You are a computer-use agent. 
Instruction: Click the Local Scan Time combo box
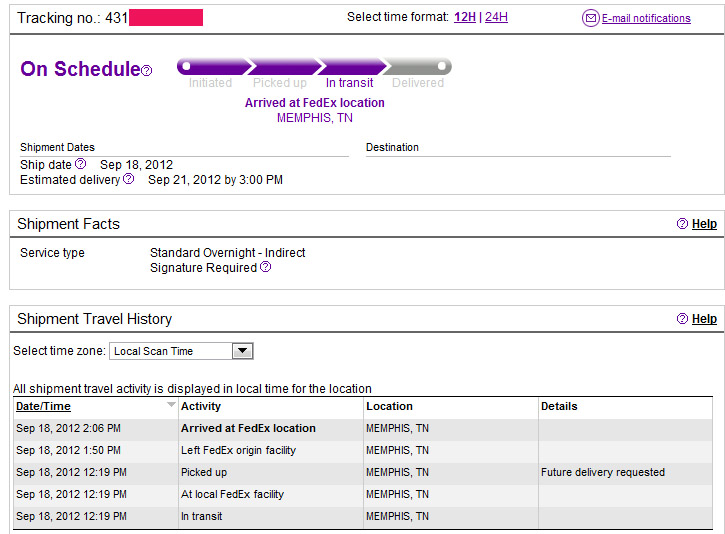[181, 351]
